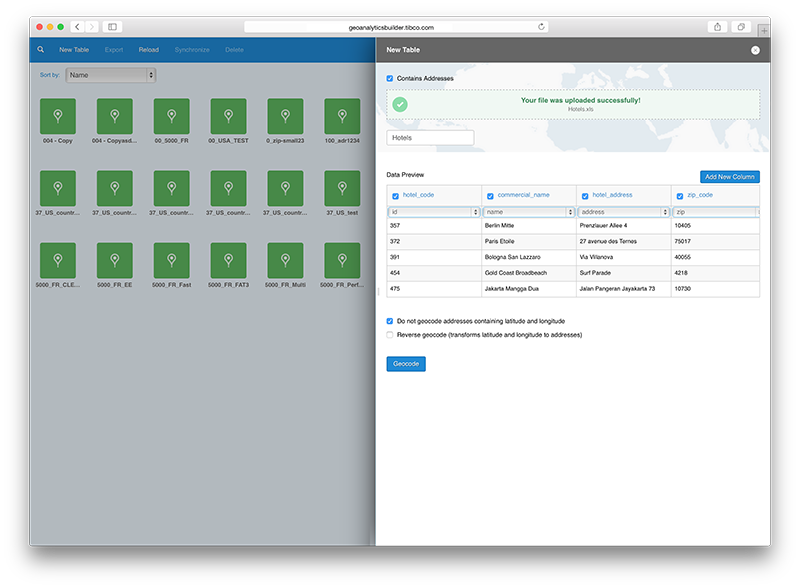Click the Safari share icon
The height and width of the screenshot is (588, 800).
pyautogui.click(x=716, y=27)
